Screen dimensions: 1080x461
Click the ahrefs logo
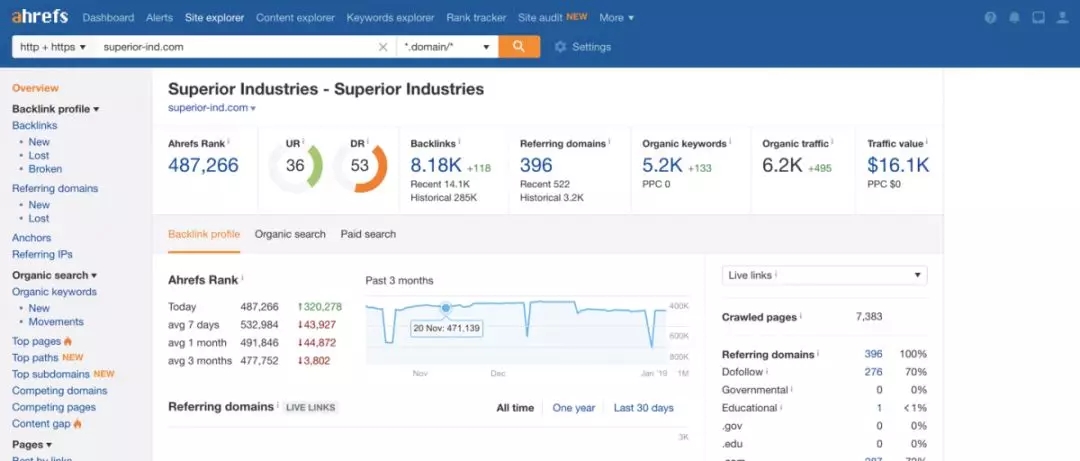[40, 18]
